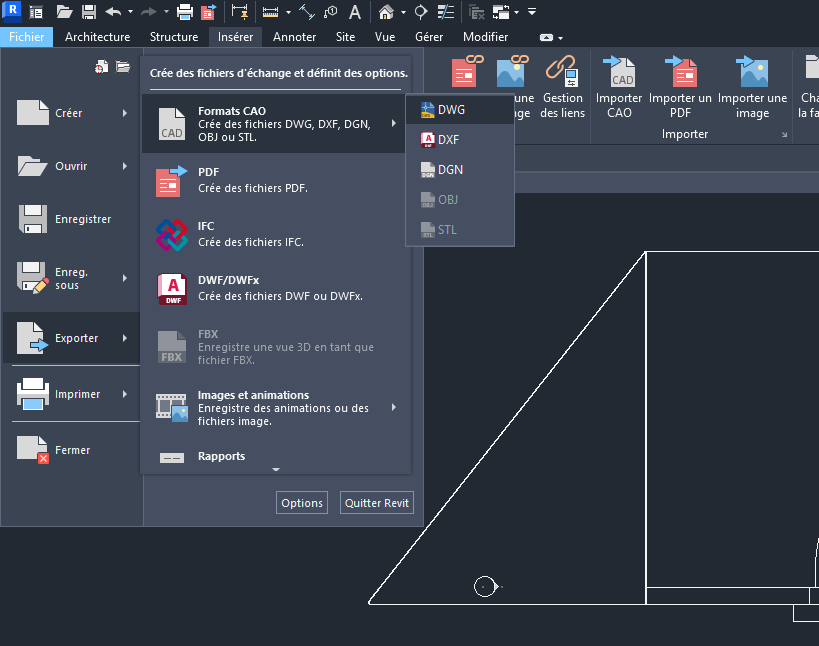
Task: Click the PDF export icon
Action: click(172, 181)
